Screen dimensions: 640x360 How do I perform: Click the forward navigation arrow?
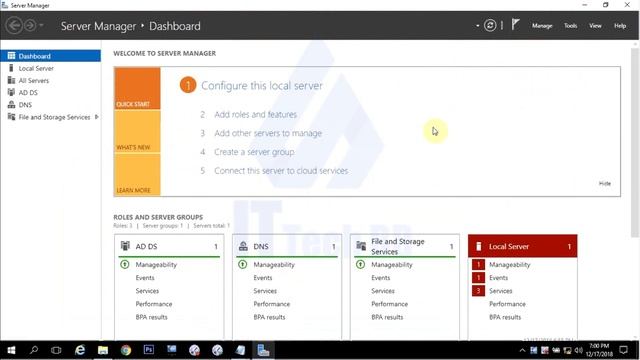[x=30, y=25]
